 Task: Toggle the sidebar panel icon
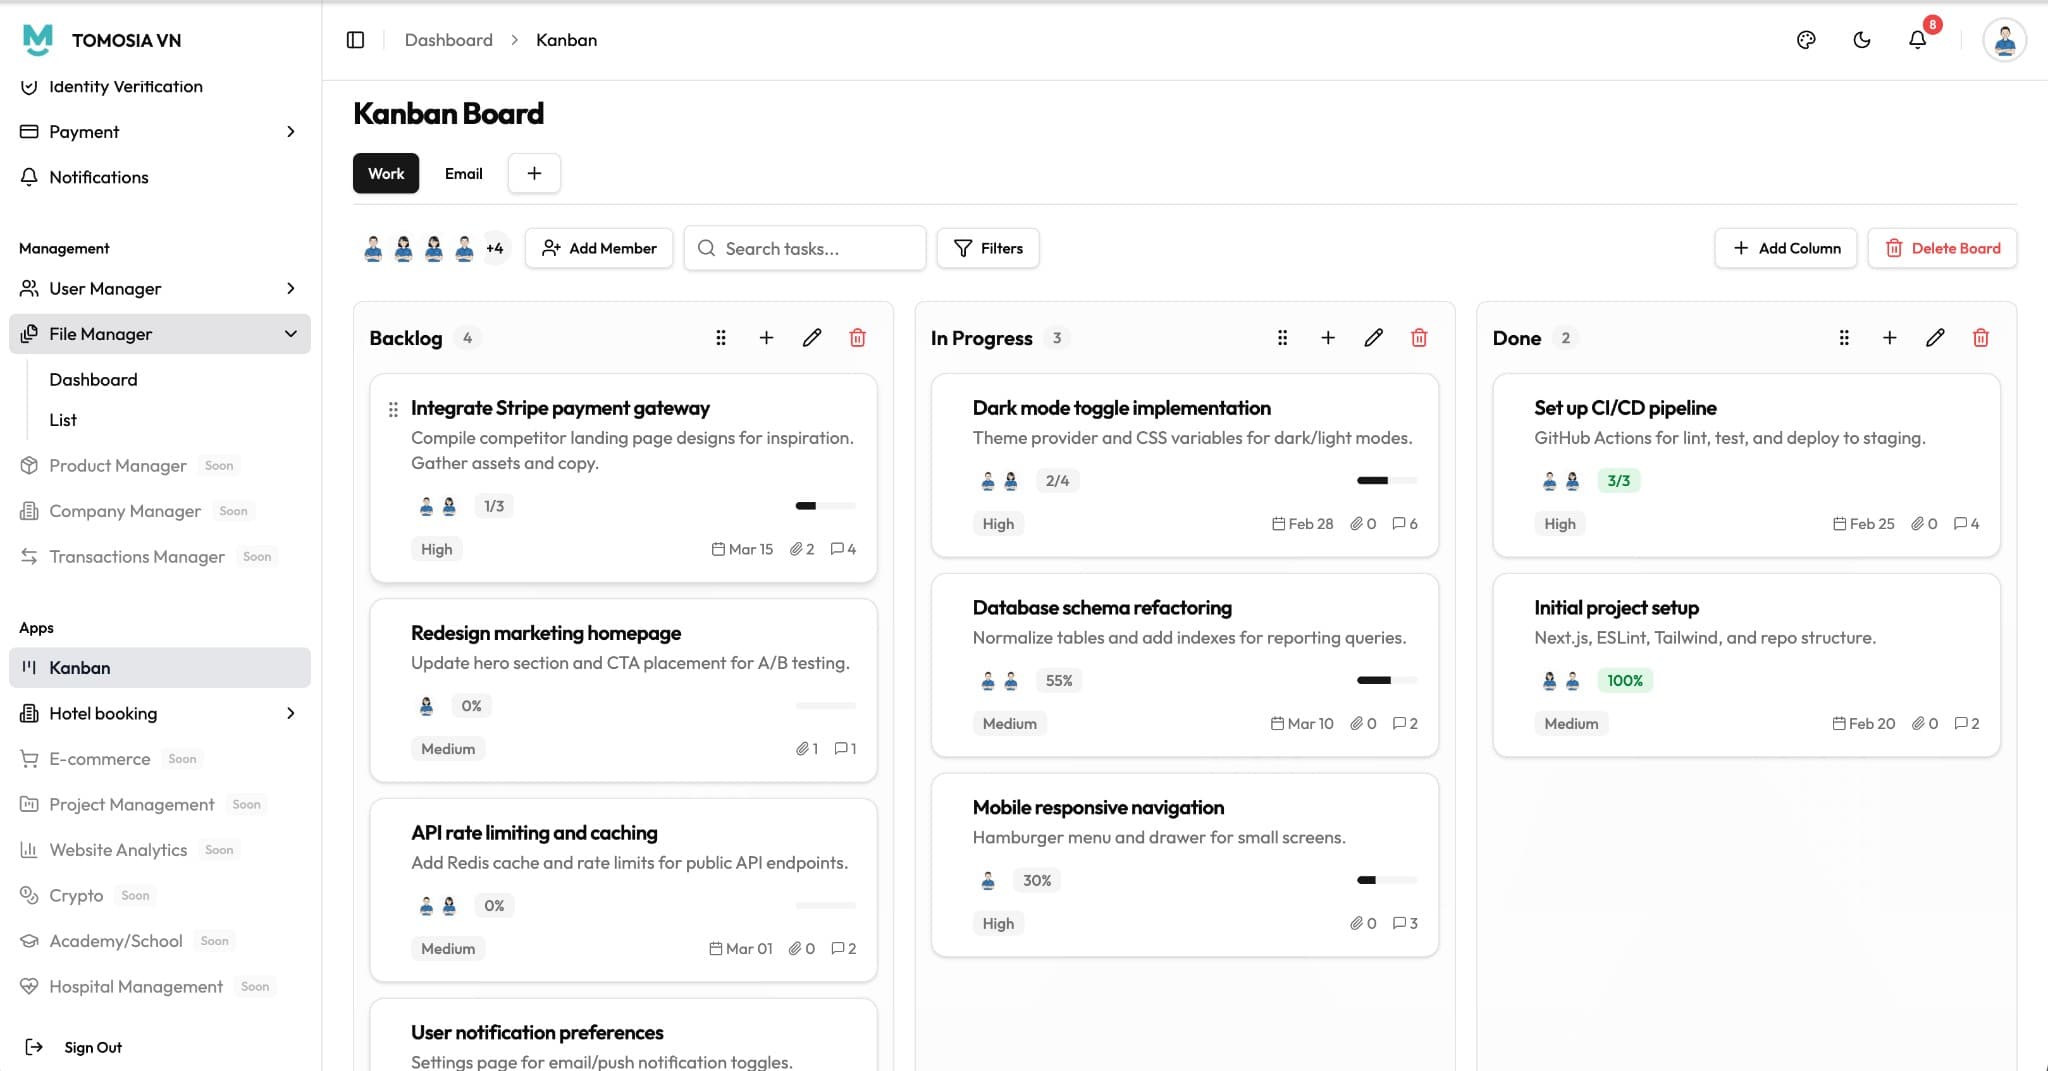pos(355,40)
